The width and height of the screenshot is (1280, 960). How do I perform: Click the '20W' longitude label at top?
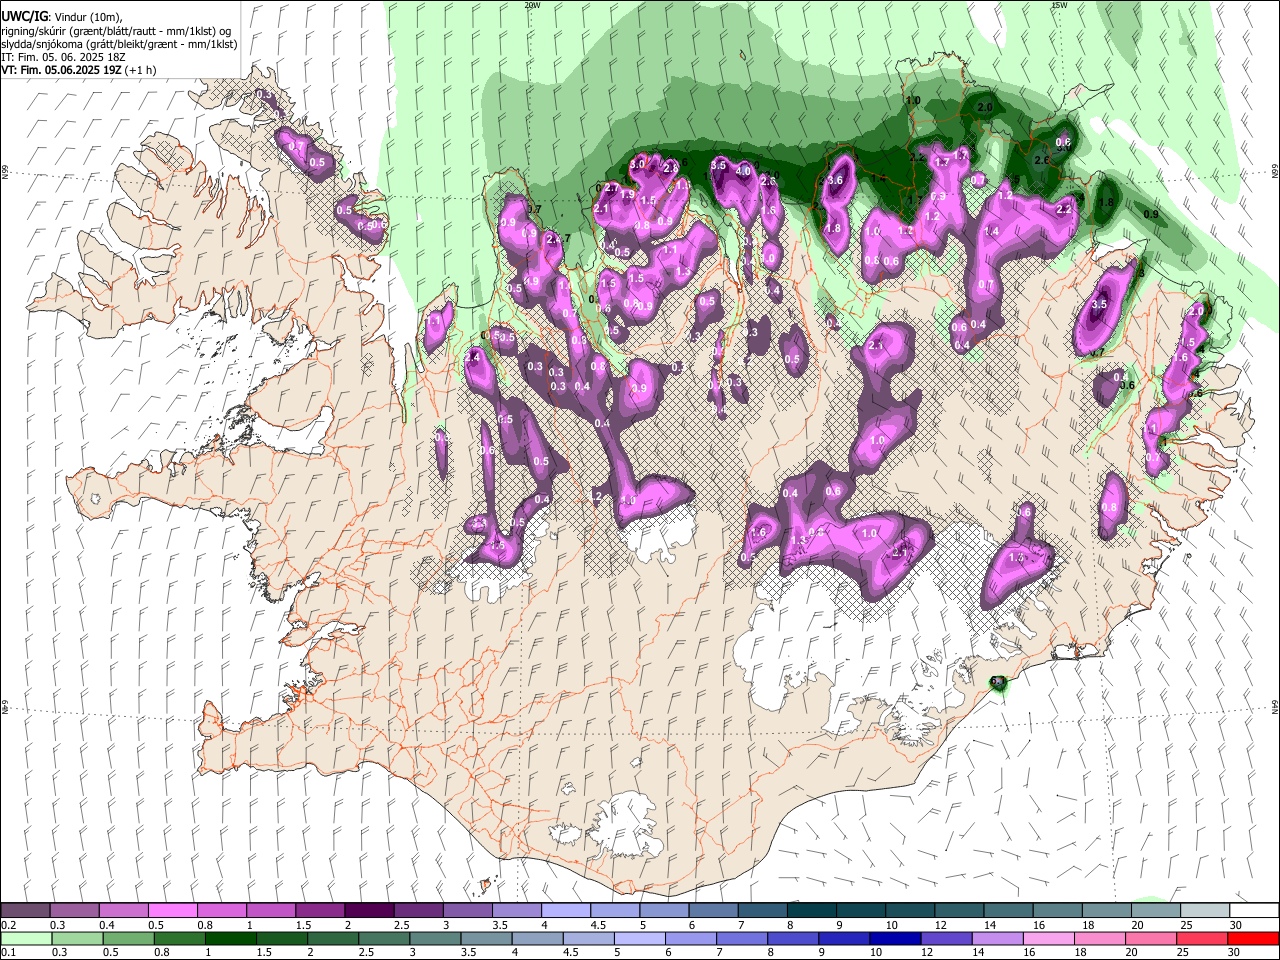[532, 5]
